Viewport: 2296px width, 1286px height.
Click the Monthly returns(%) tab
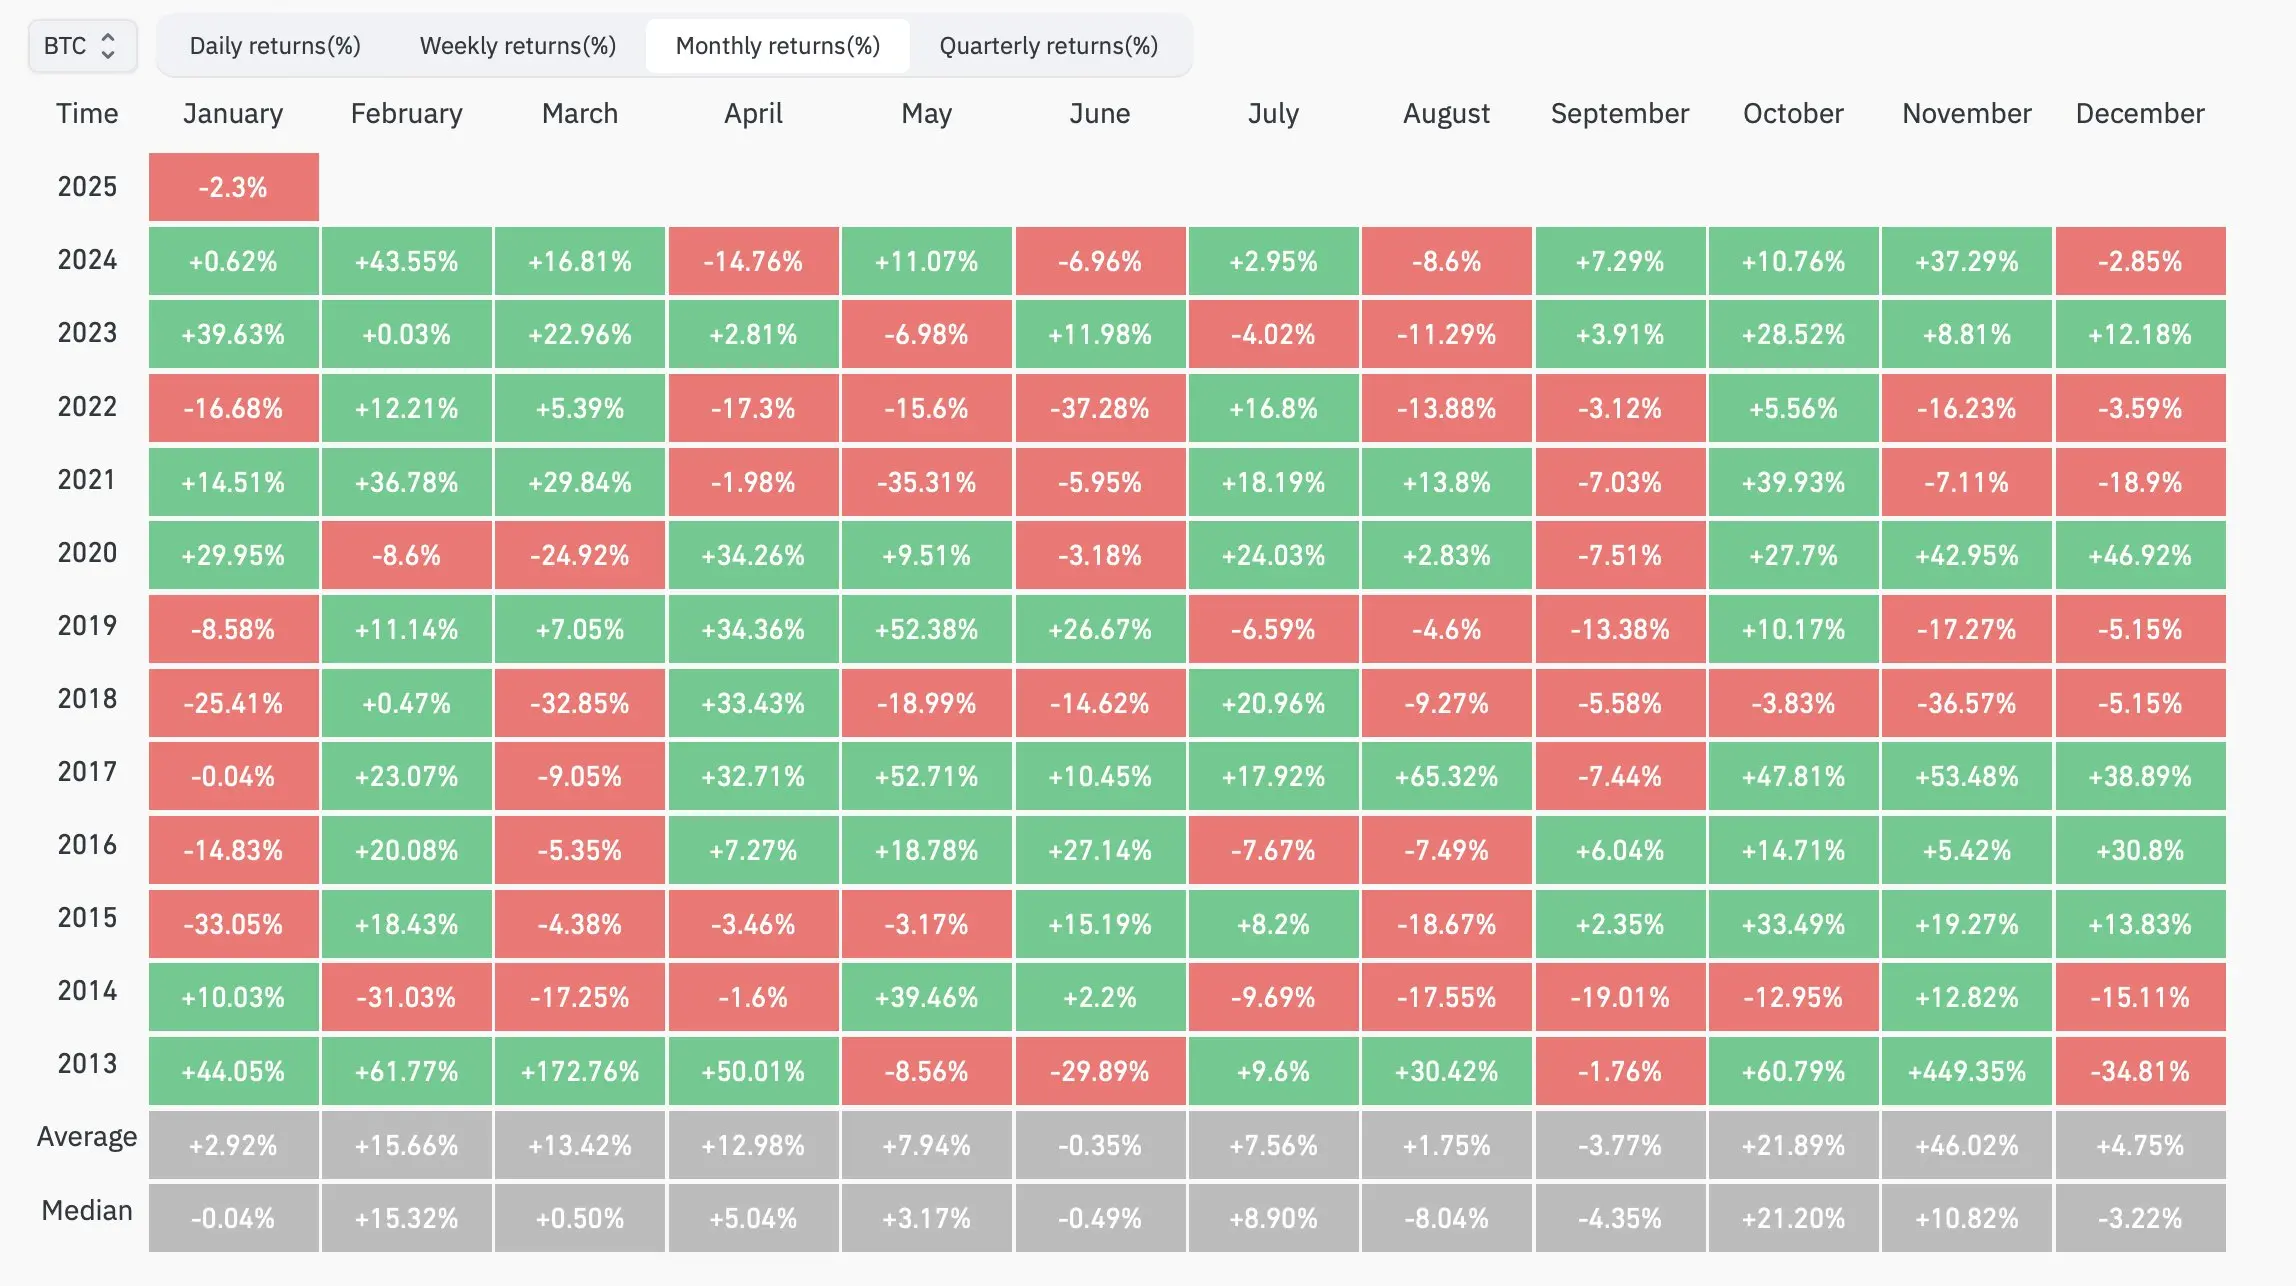tap(777, 46)
